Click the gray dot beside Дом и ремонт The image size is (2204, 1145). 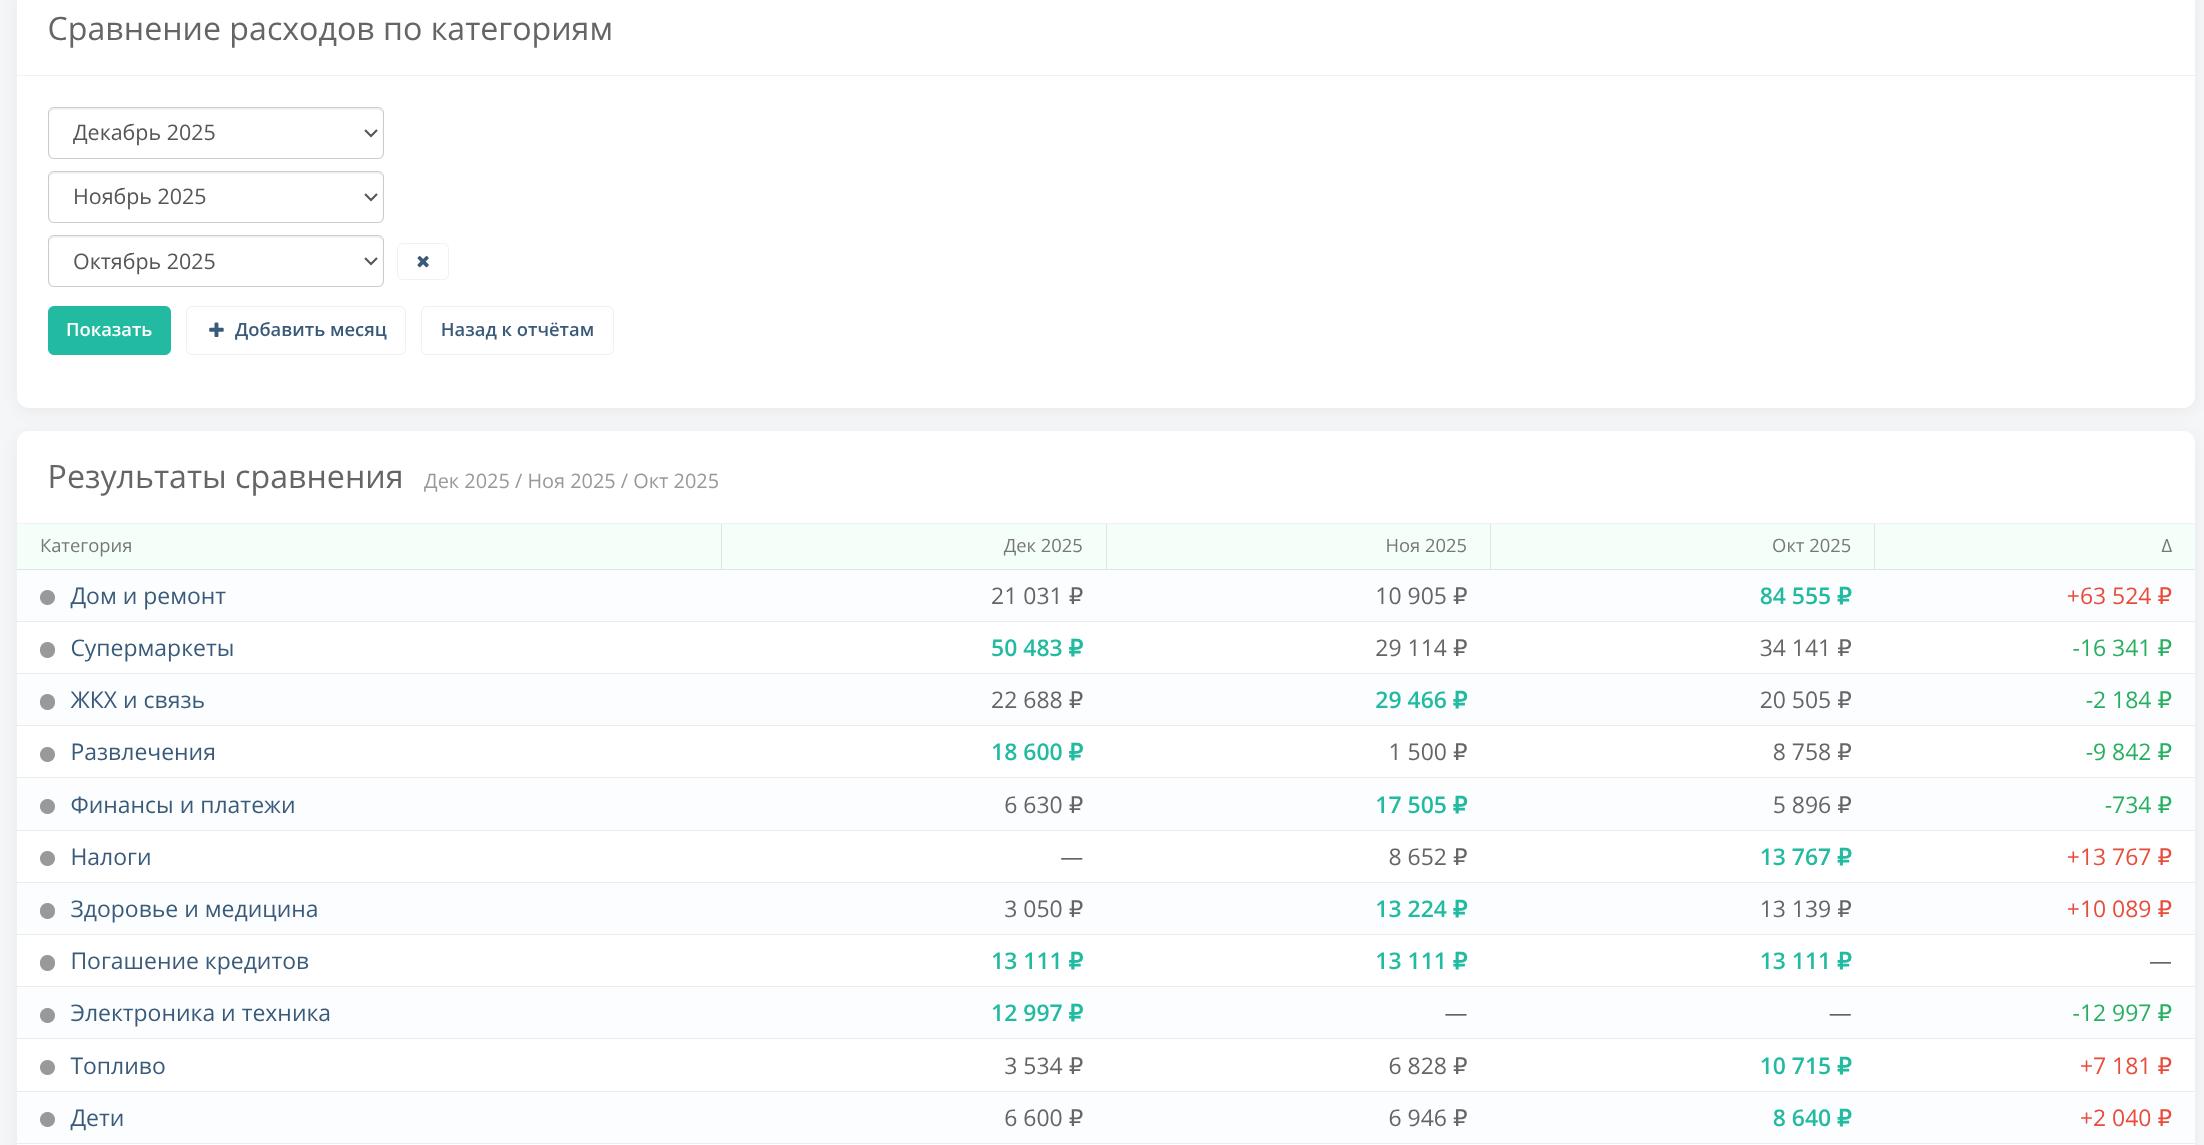pyautogui.click(x=47, y=598)
